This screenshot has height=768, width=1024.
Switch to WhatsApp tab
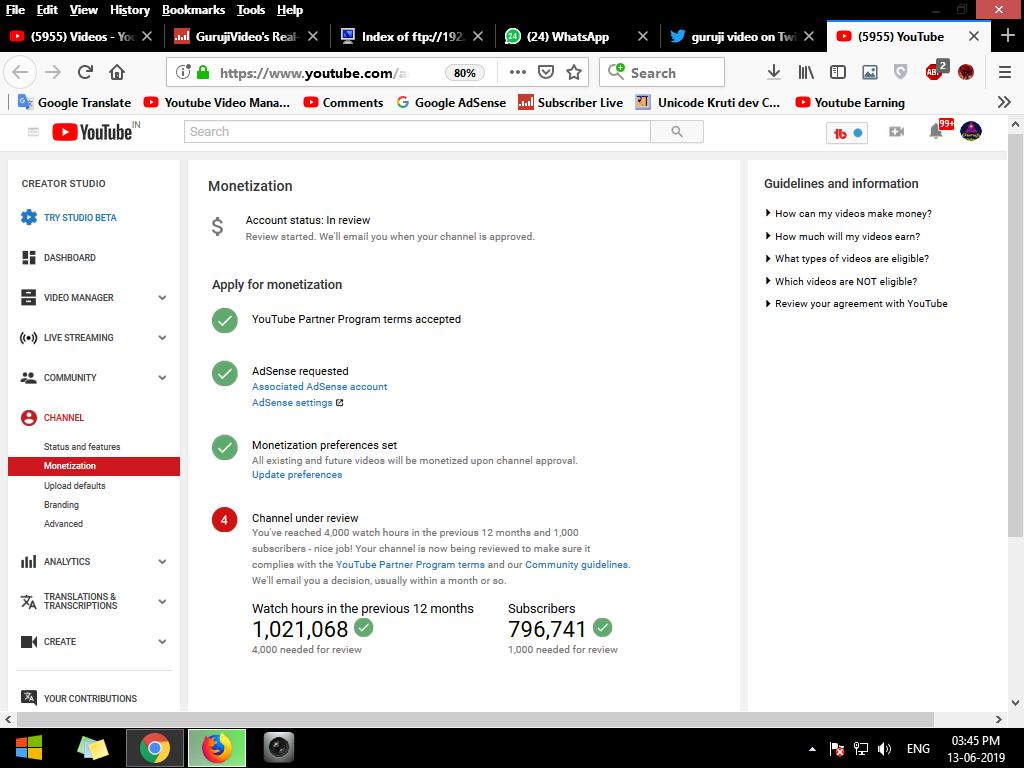point(577,37)
